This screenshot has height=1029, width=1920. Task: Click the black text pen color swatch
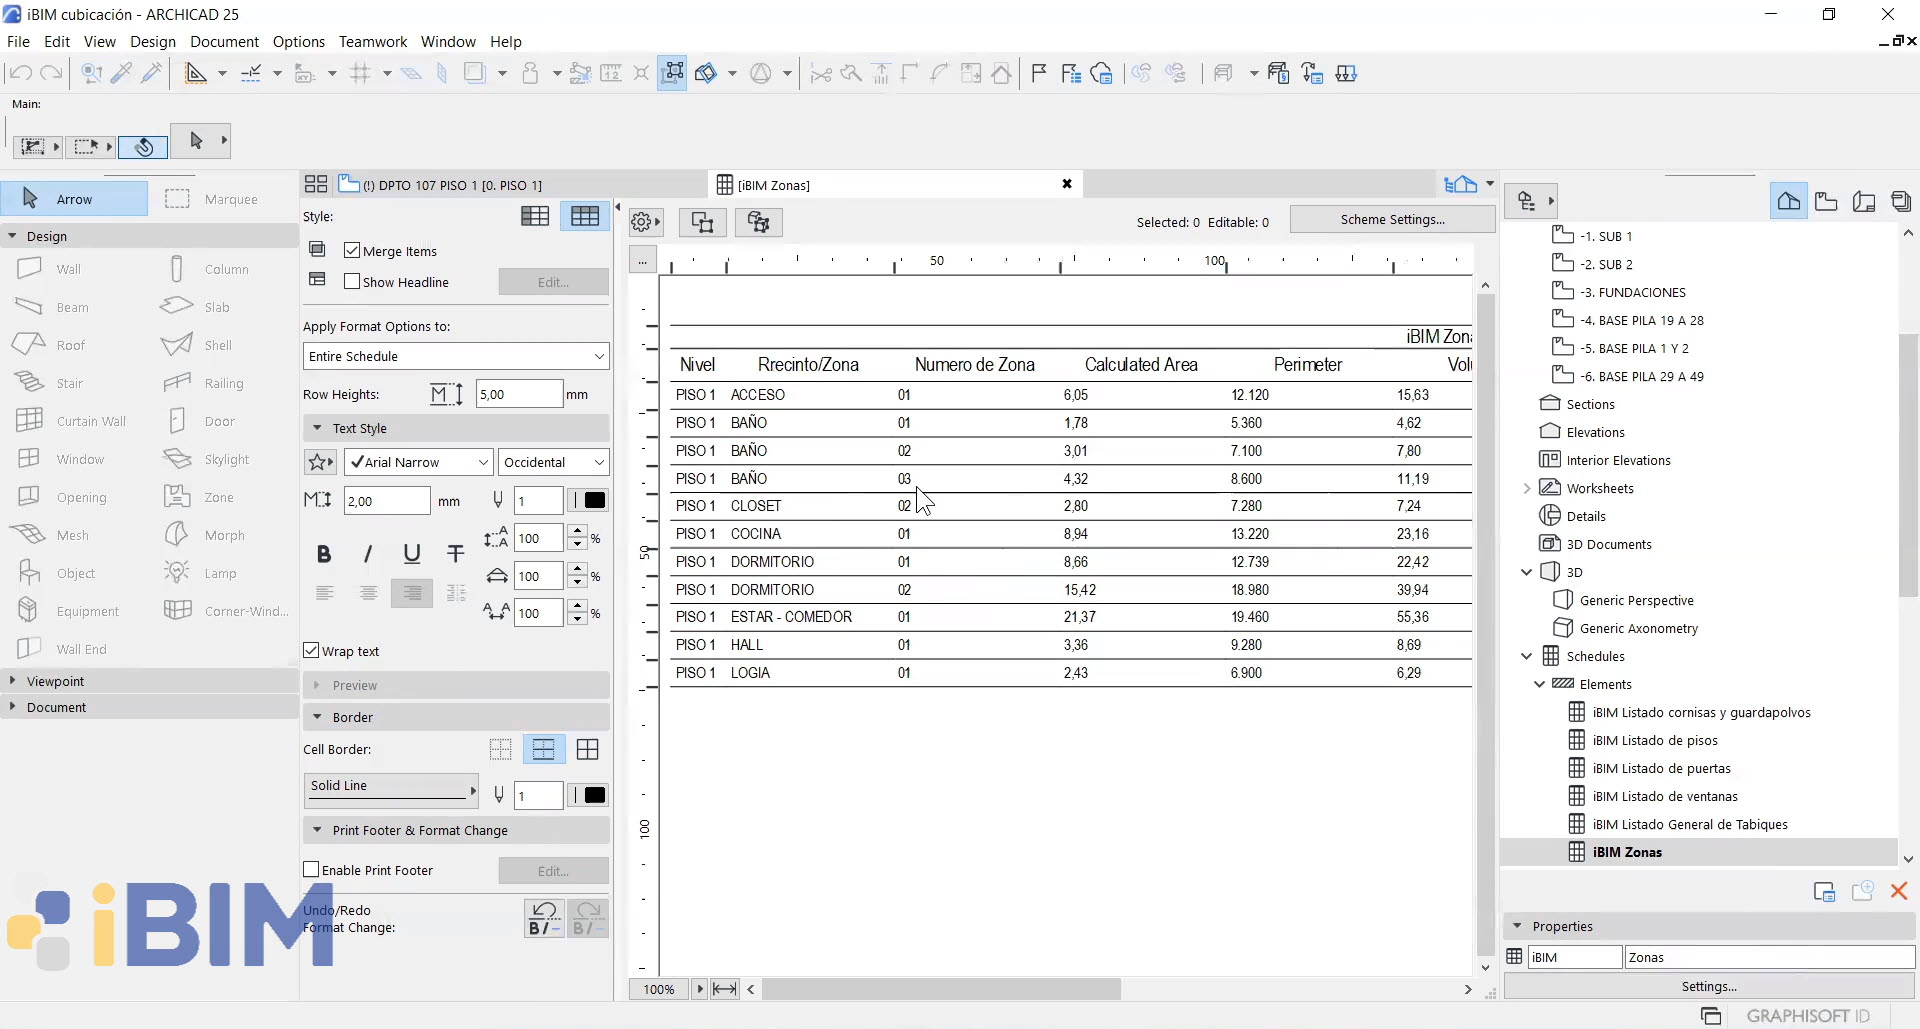[x=594, y=500]
